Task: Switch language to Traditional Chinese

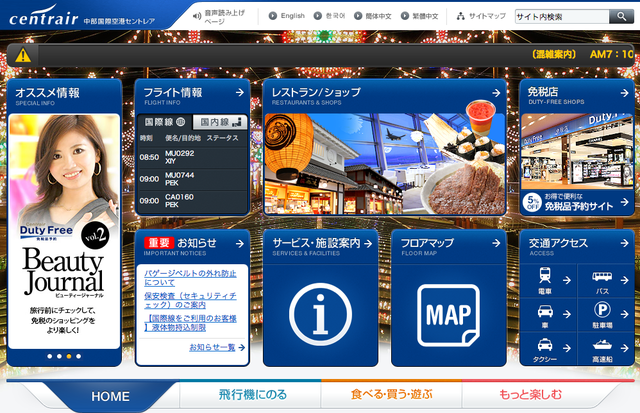Action: [x=420, y=16]
